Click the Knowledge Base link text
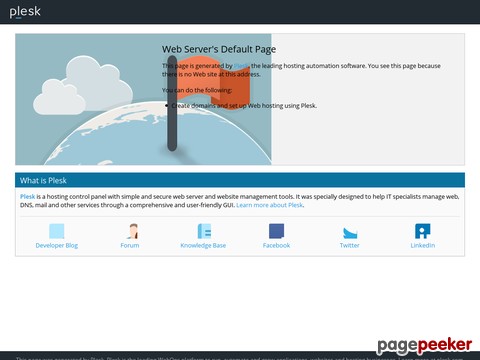The width and height of the screenshot is (480, 360). pyautogui.click(x=203, y=245)
